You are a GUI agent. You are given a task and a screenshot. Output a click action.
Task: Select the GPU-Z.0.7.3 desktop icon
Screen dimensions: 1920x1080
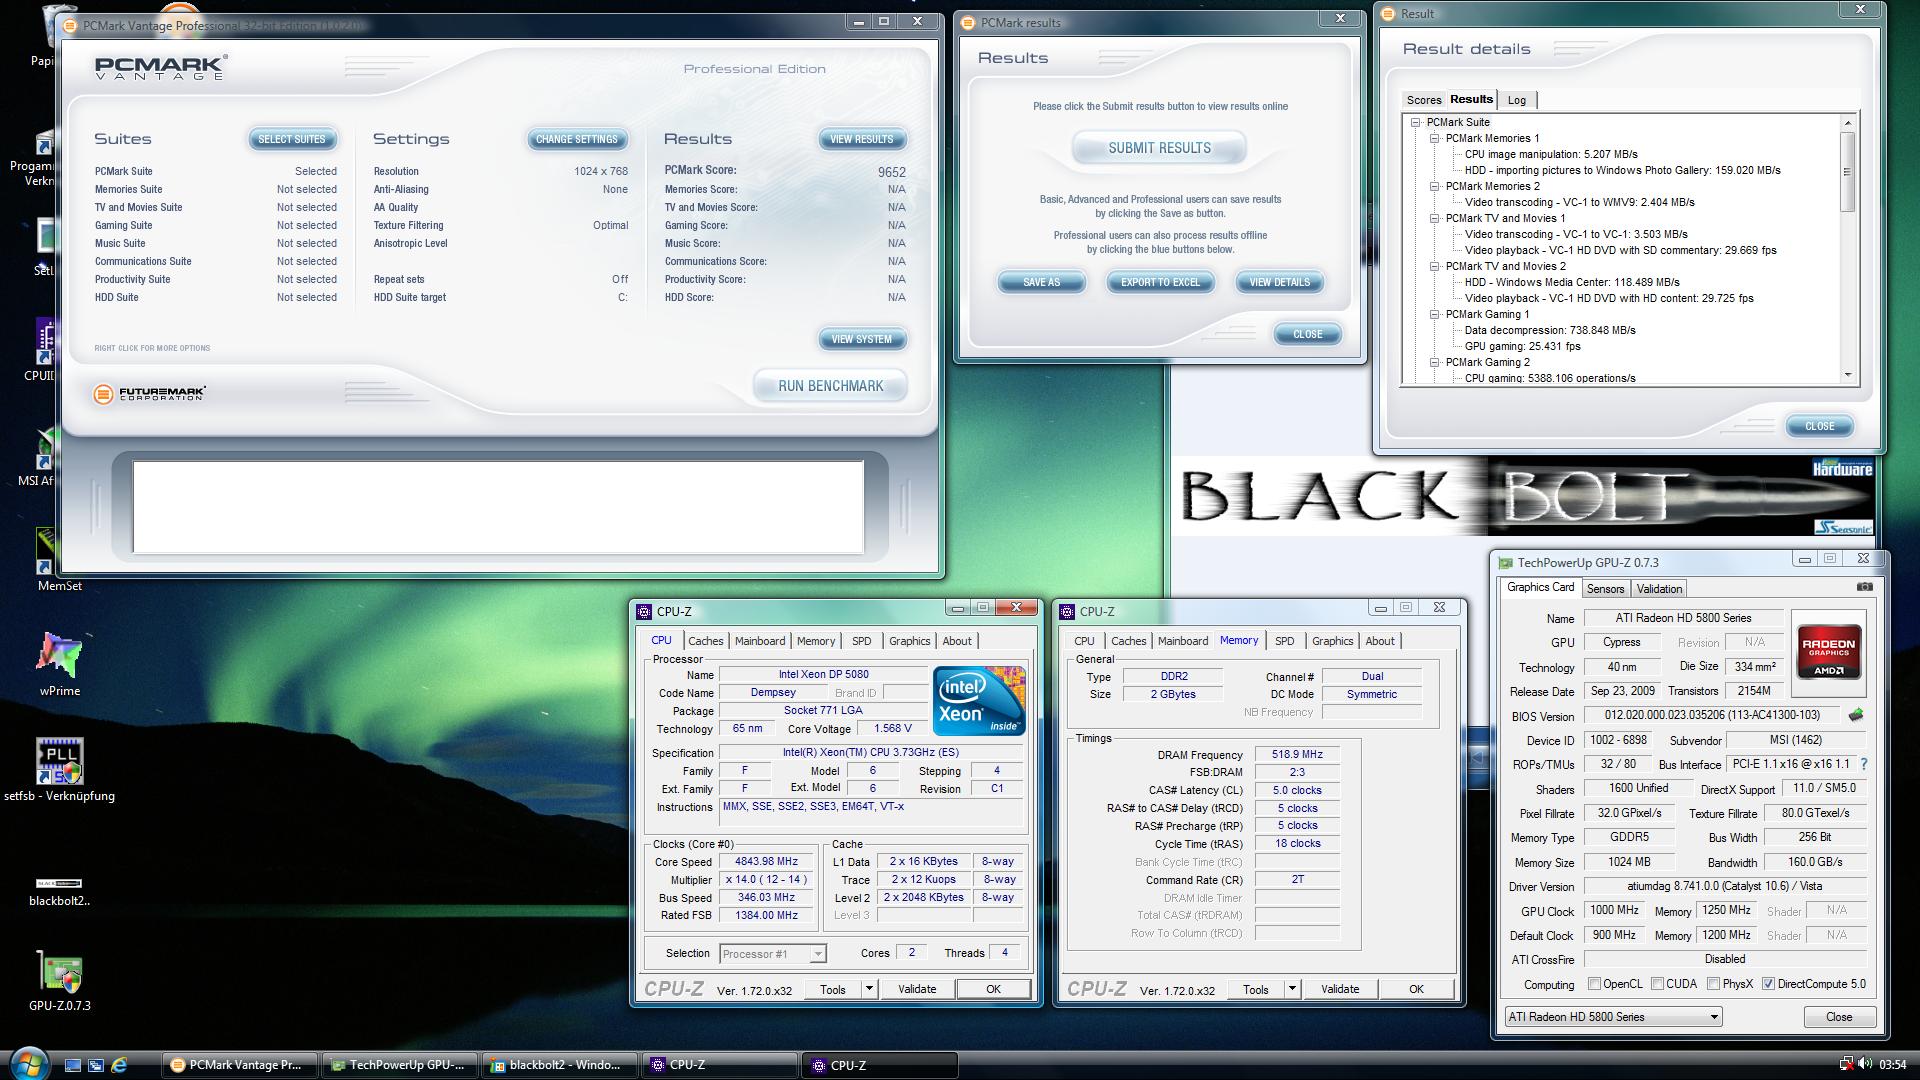tap(60, 982)
